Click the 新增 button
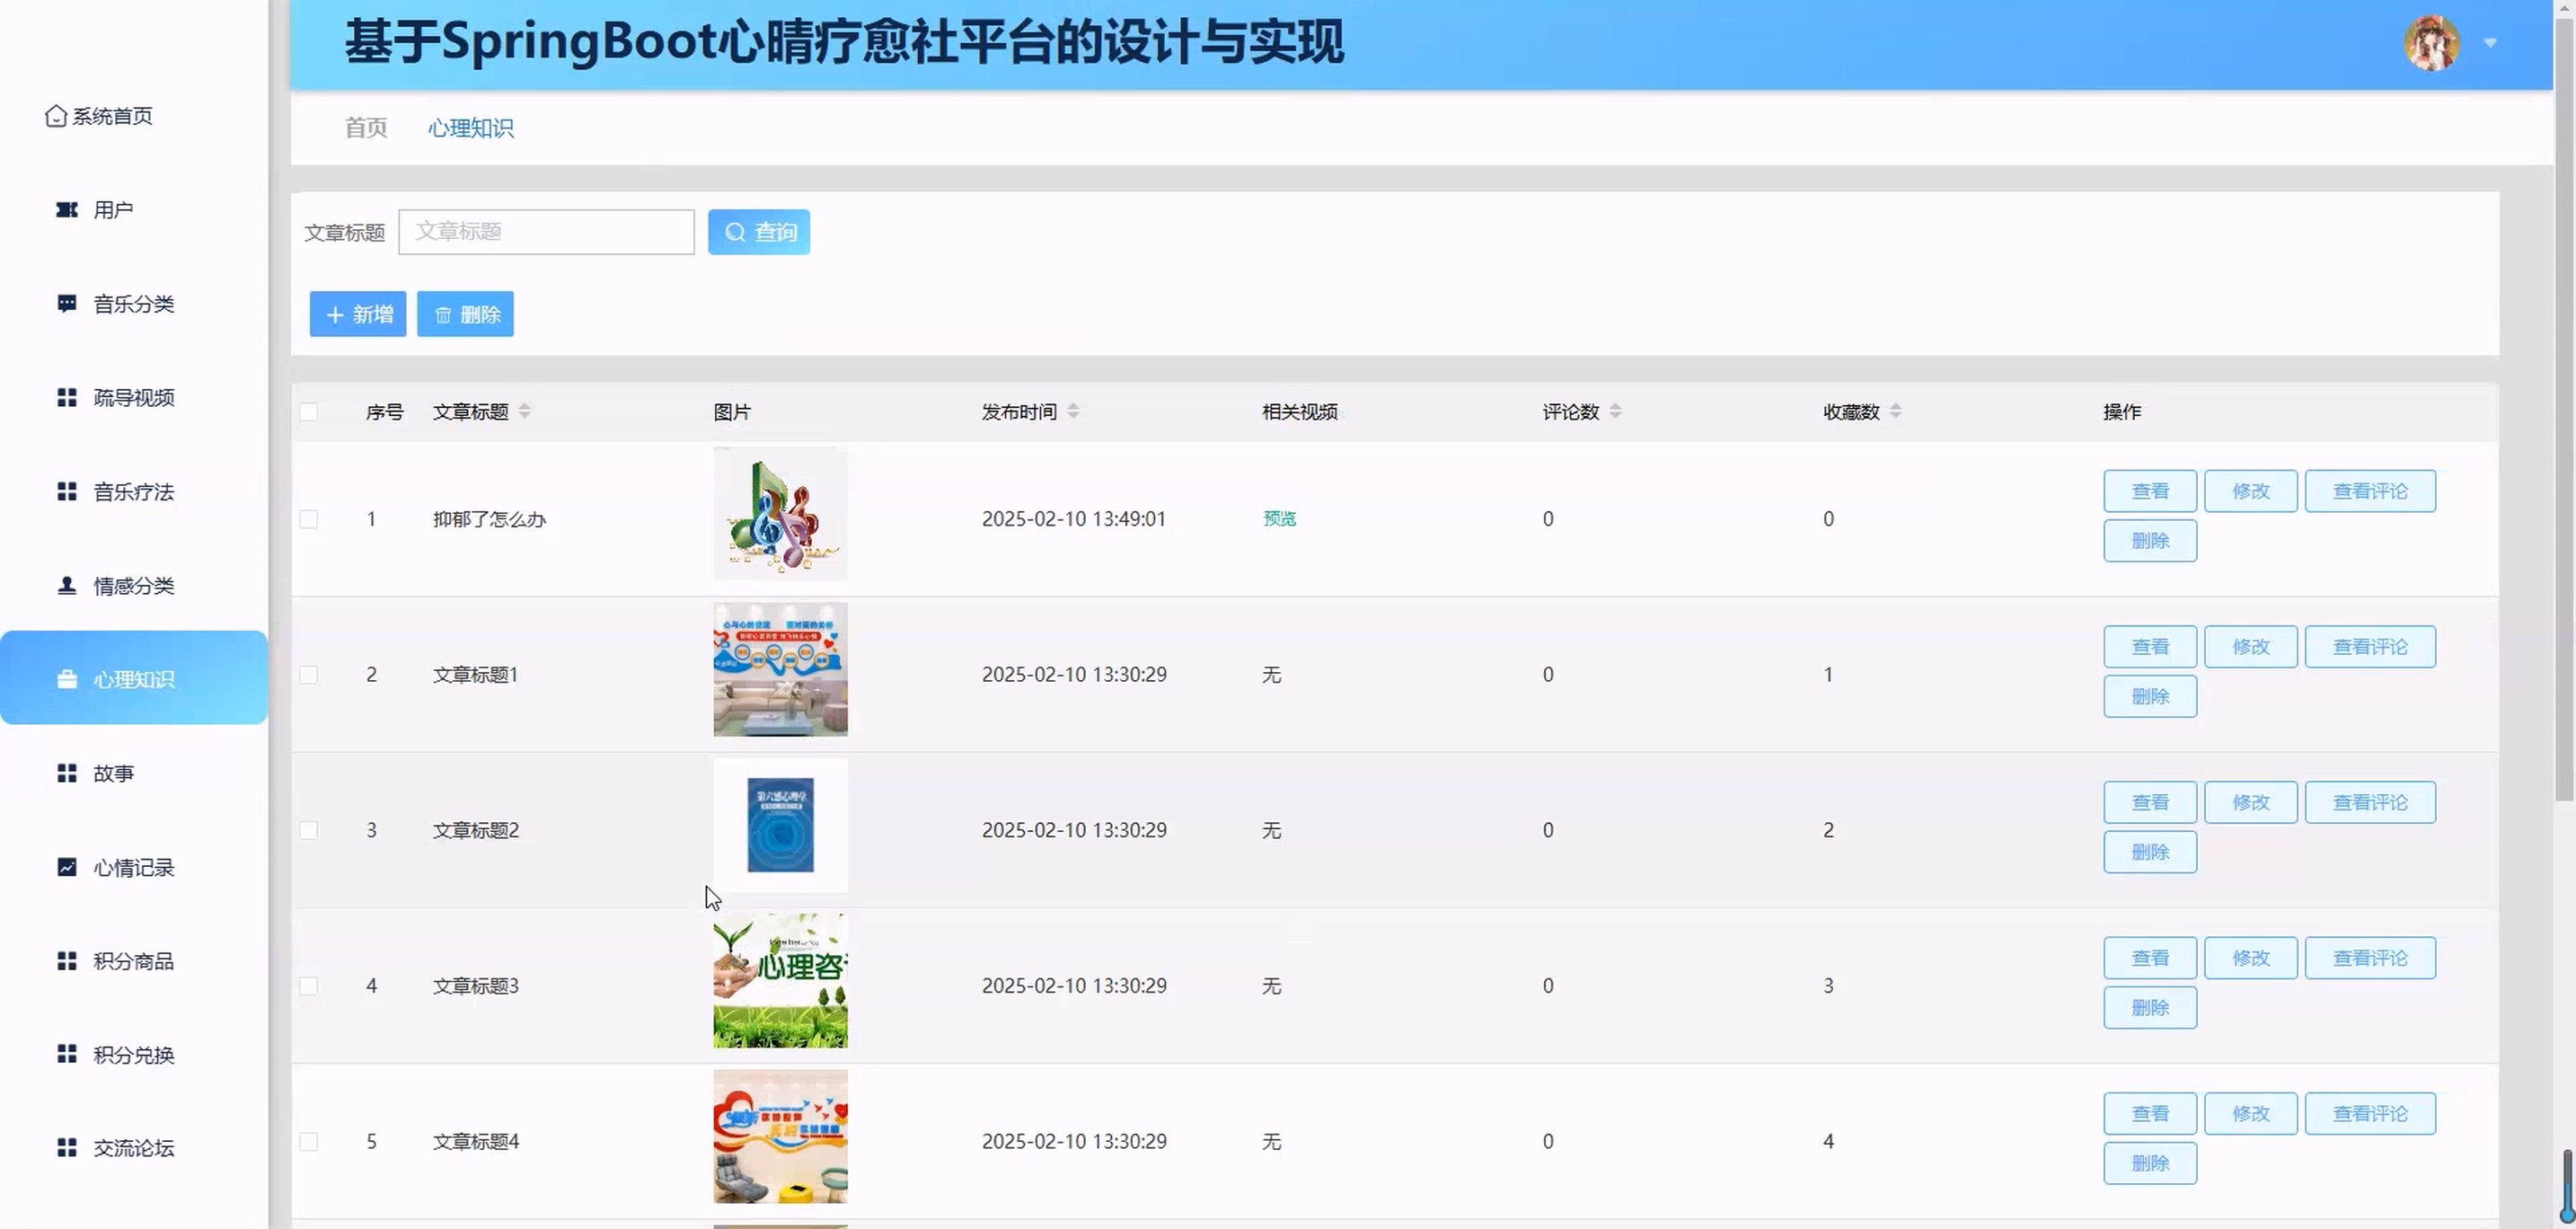Image resolution: width=2576 pixels, height=1229 pixels. point(358,314)
